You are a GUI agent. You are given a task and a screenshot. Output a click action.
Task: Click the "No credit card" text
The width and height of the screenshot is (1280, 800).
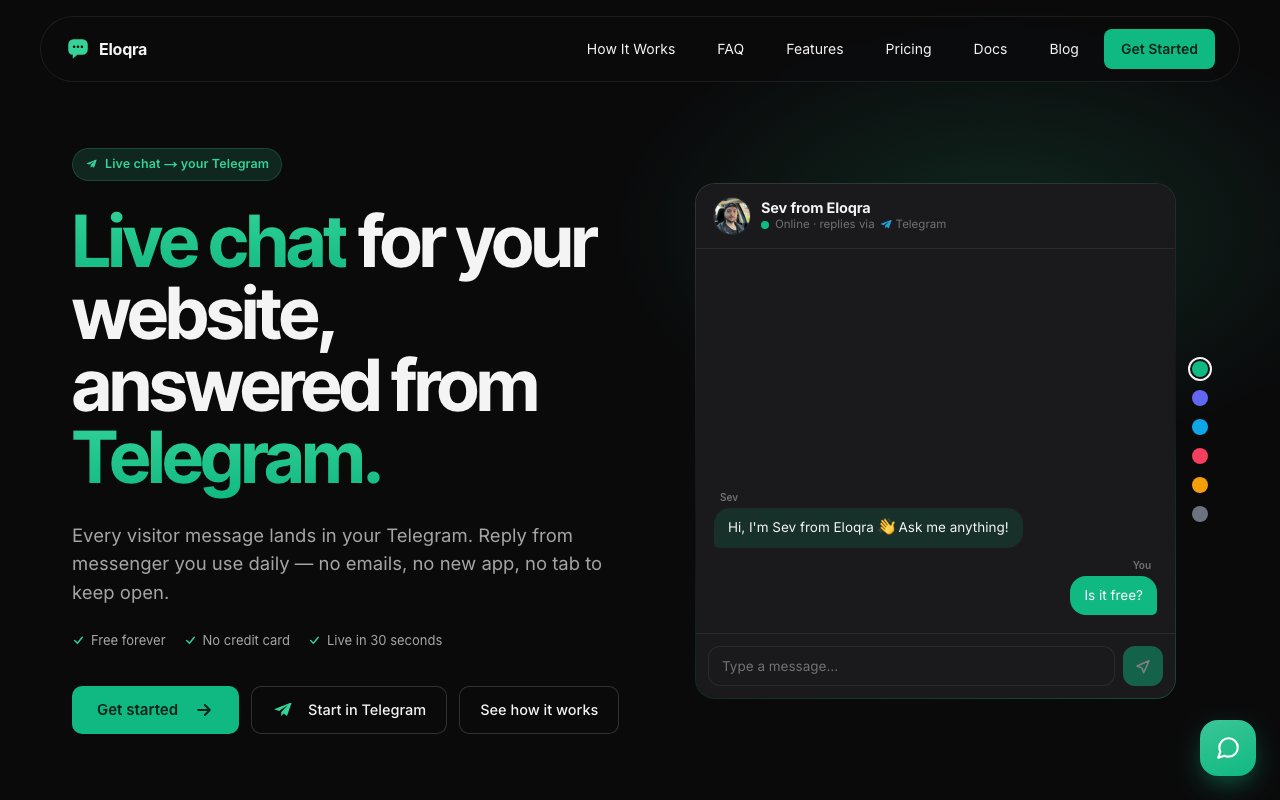246,640
